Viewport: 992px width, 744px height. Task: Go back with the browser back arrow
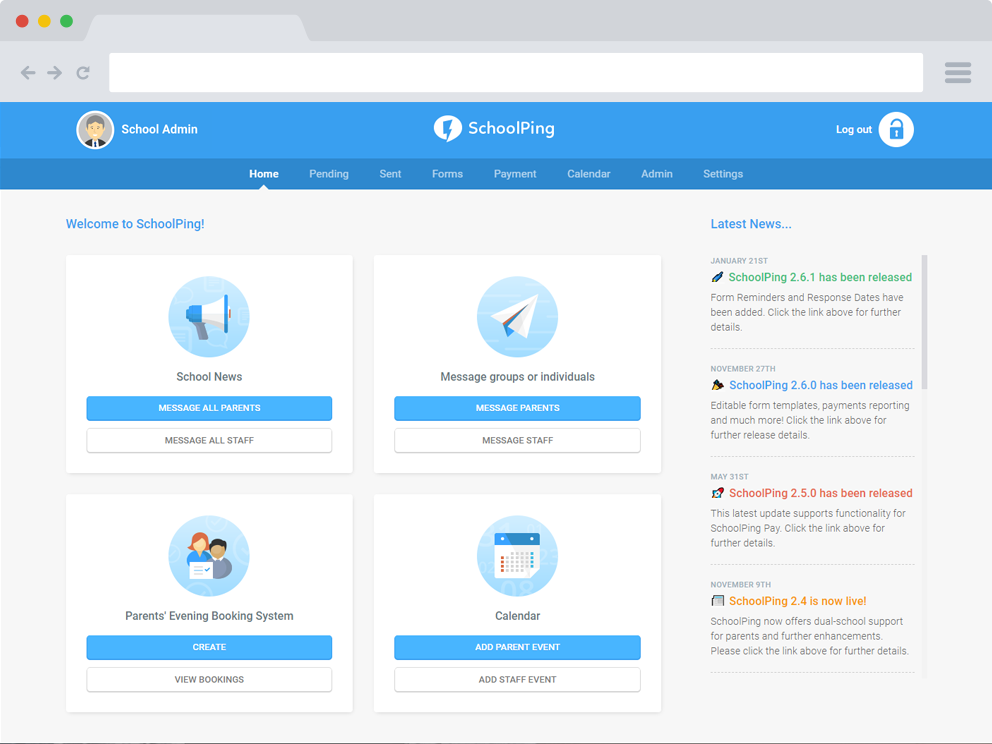(28, 73)
